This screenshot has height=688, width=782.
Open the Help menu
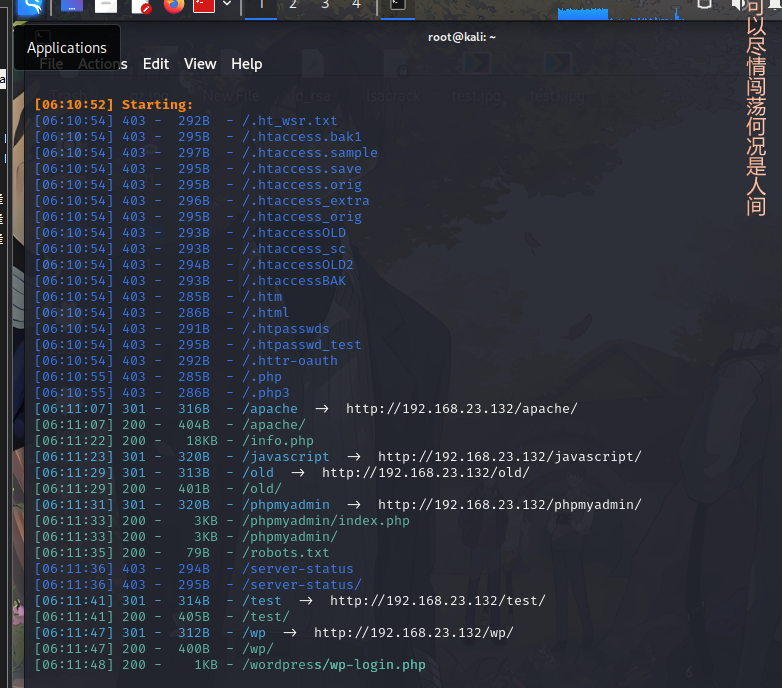point(246,63)
